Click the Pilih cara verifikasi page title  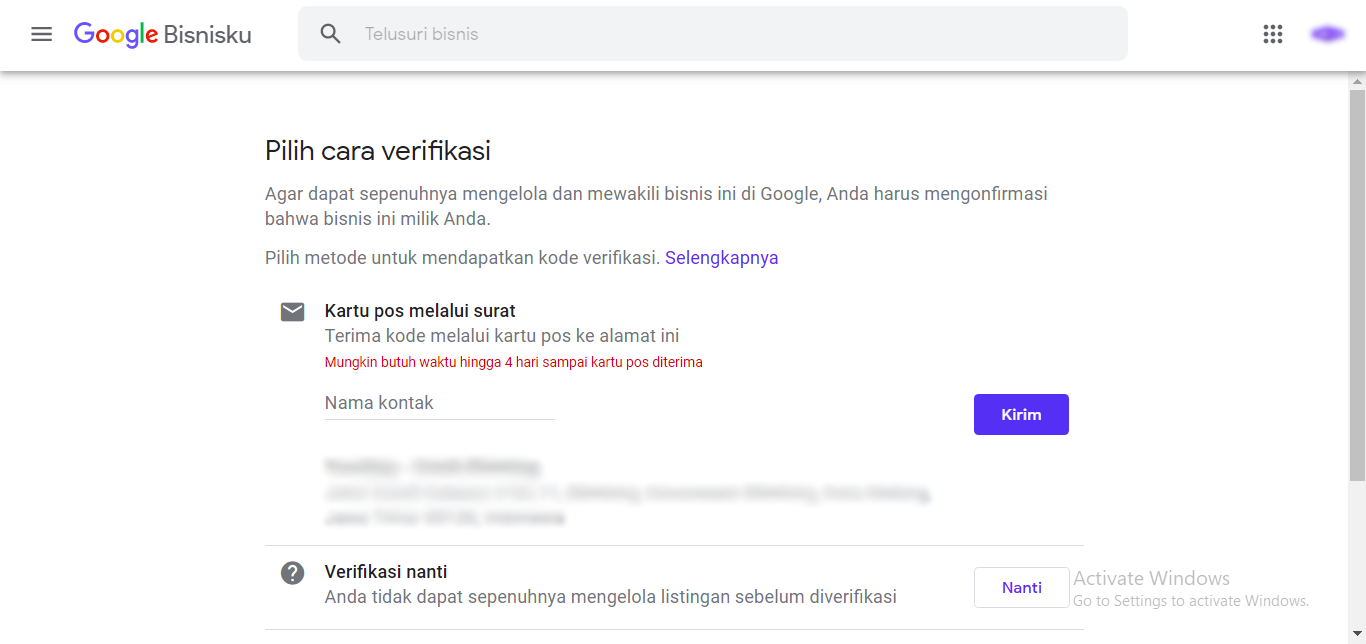pos(377,150)
